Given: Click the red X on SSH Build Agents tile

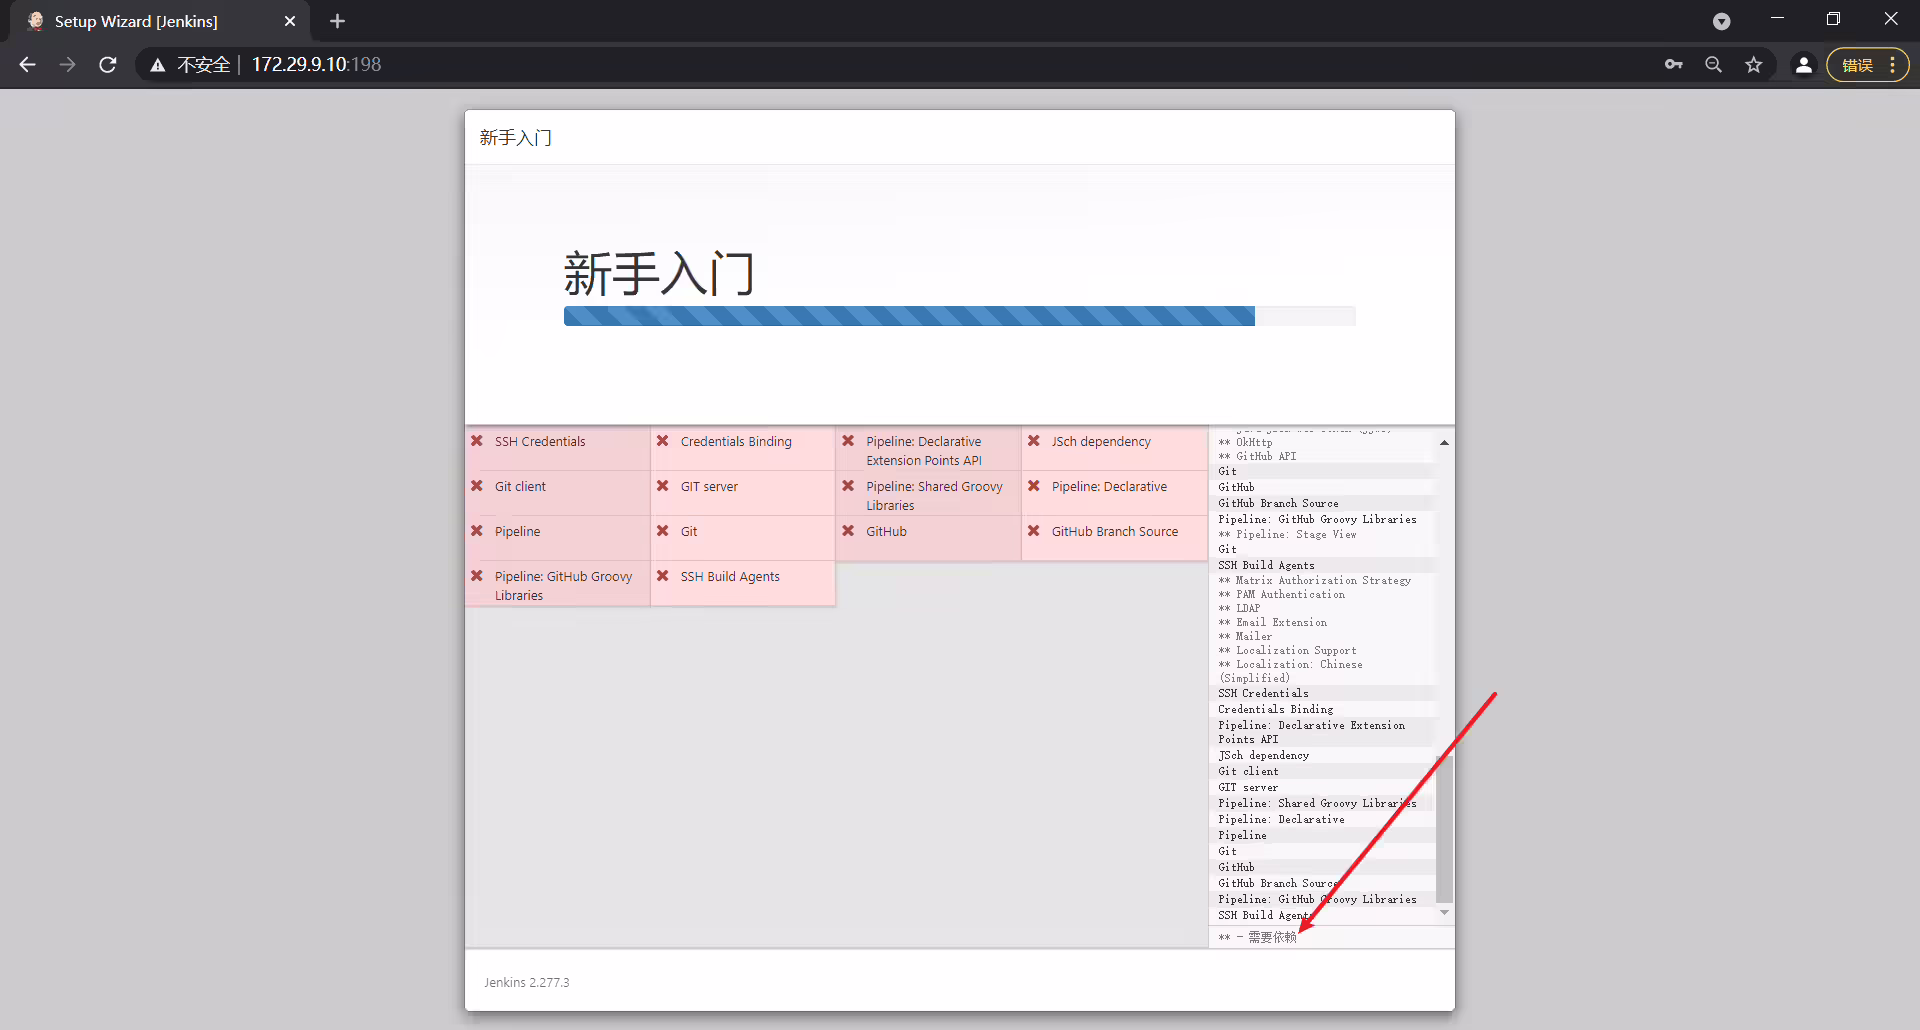Looking at the screenshot, I should click(x=662, y=576).
